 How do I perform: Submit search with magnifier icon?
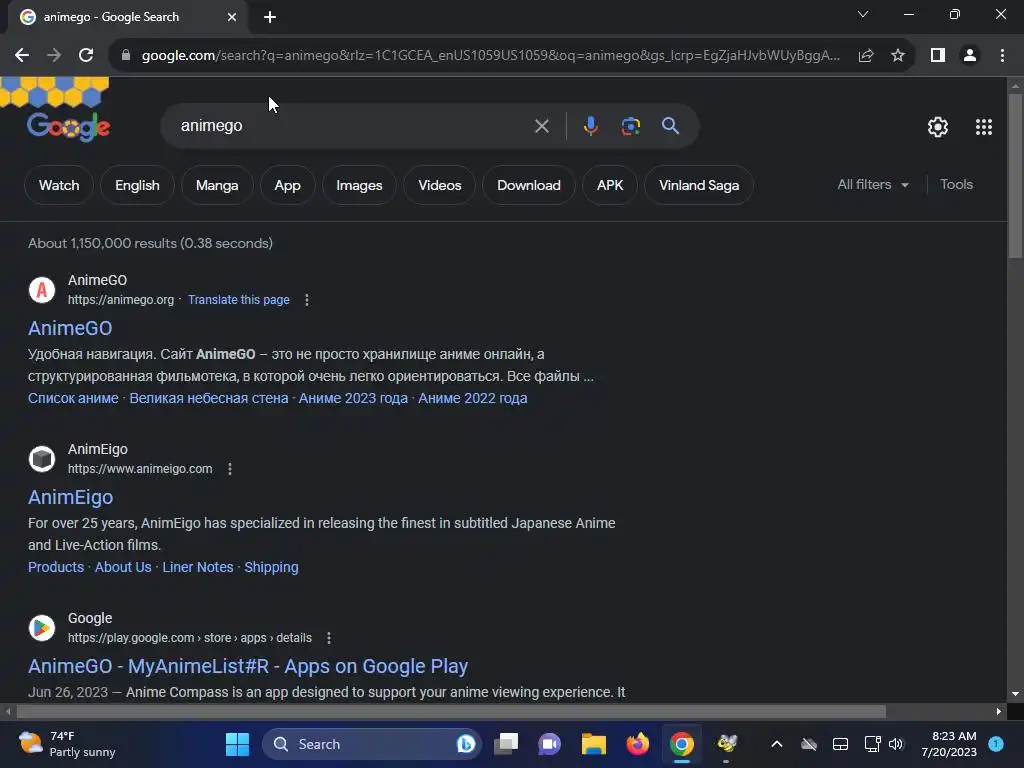point(670,126)
